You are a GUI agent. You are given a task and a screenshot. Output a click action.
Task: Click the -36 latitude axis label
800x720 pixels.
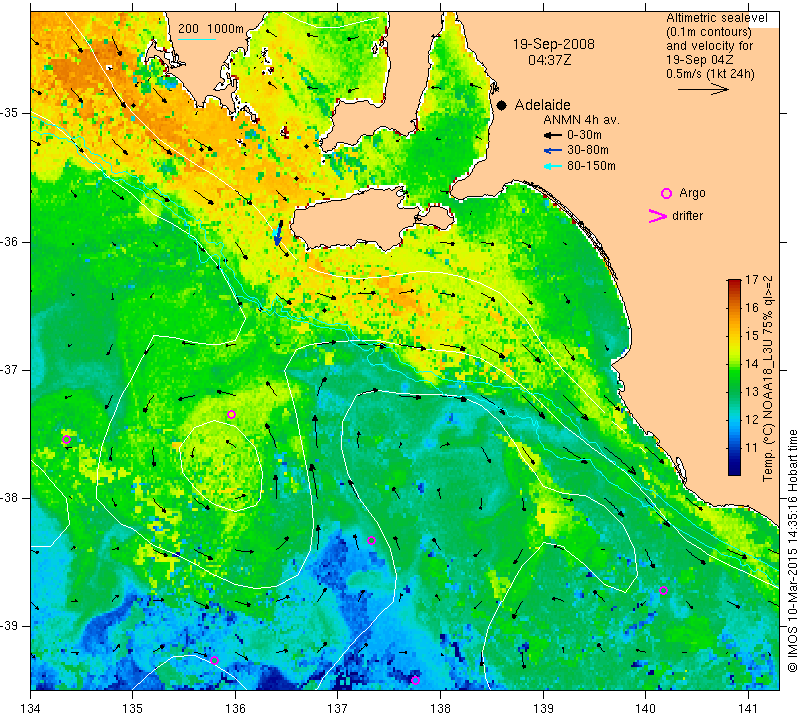click(10, 241)
